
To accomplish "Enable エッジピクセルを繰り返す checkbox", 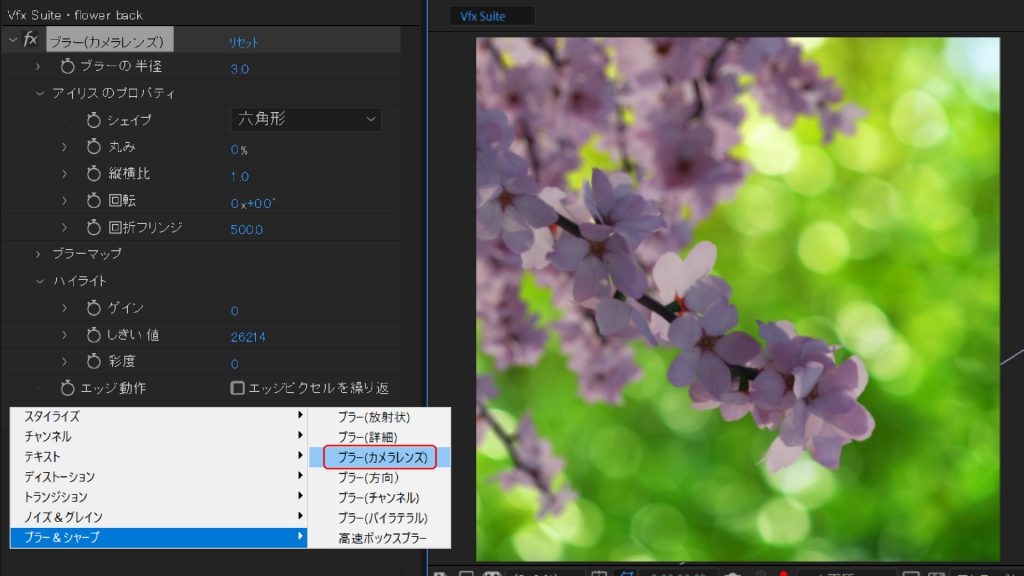I will tap(238, 388).
